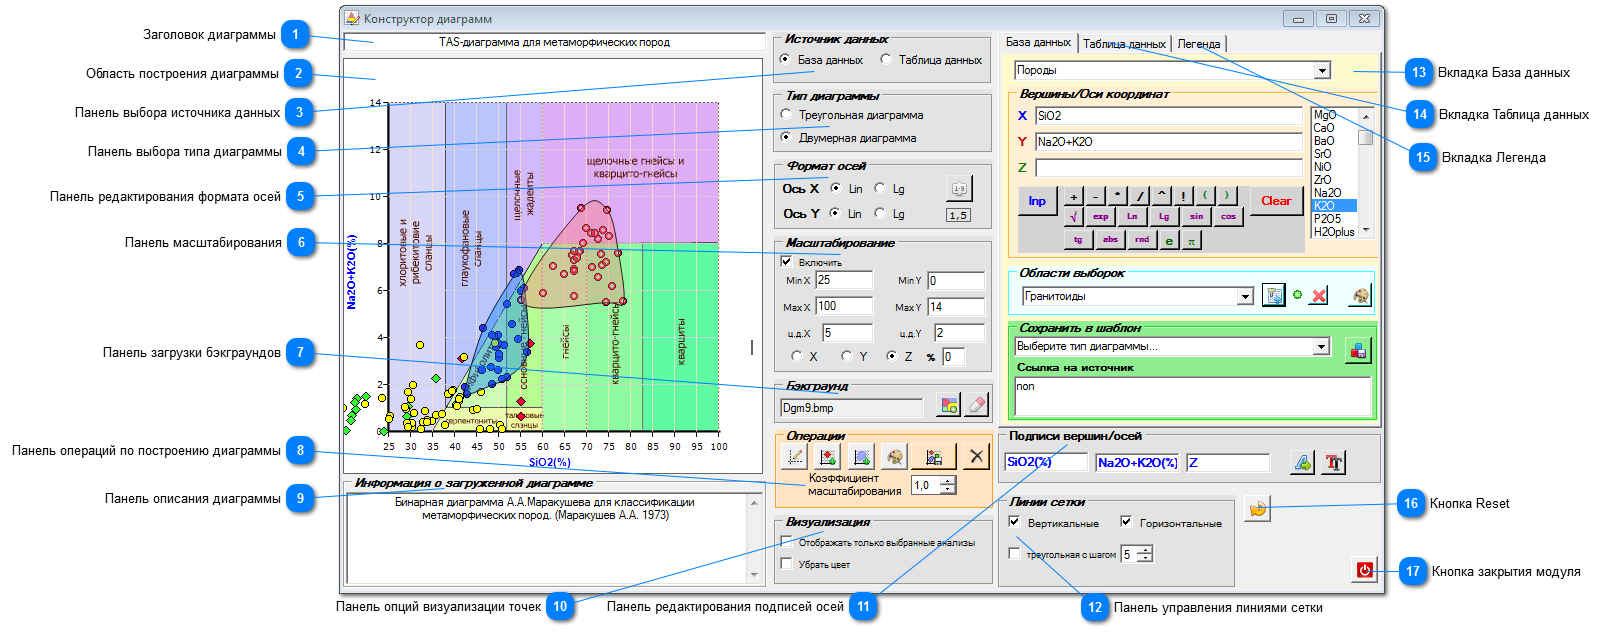Enable Отображать только выбранные анализы checkbox
This screenshot has height=632, width=1605.
click(x=786, y=542)
